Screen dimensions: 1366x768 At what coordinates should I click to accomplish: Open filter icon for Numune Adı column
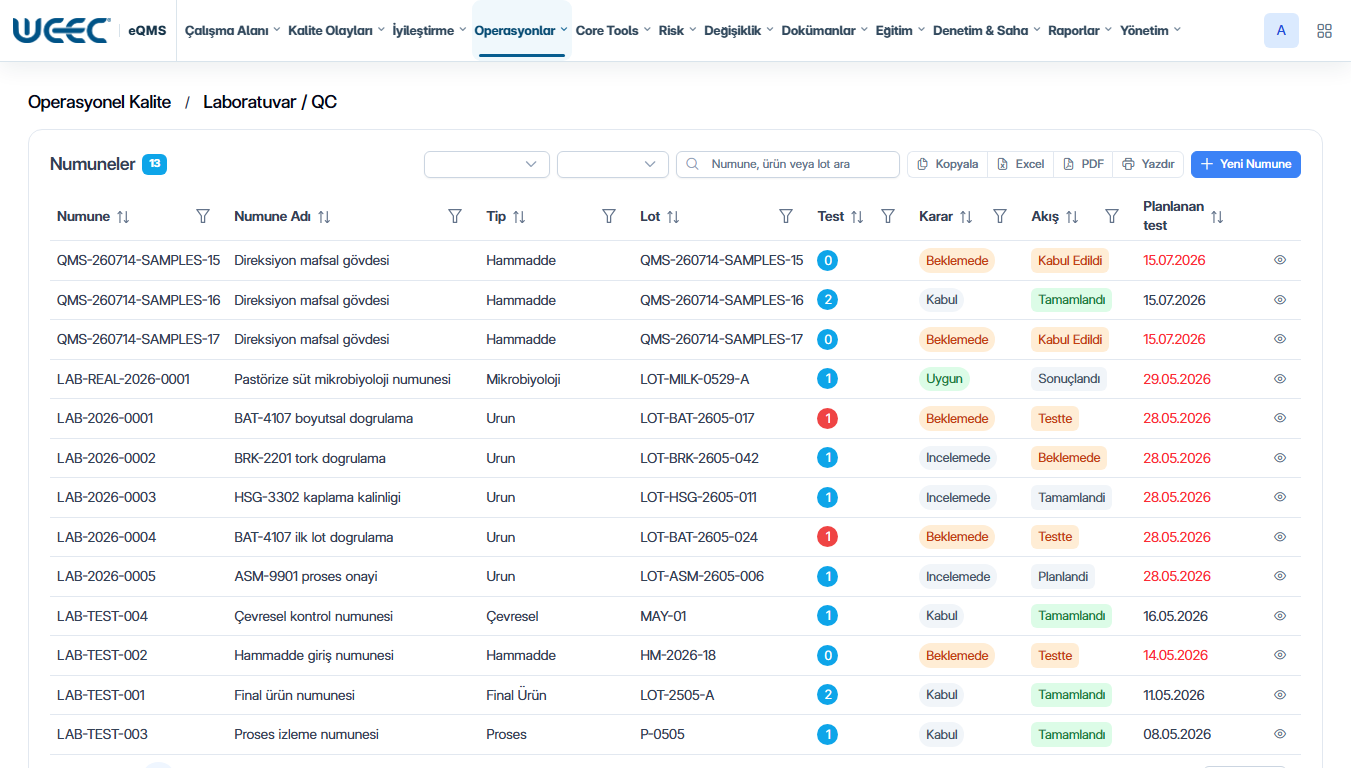coord(455,216)
